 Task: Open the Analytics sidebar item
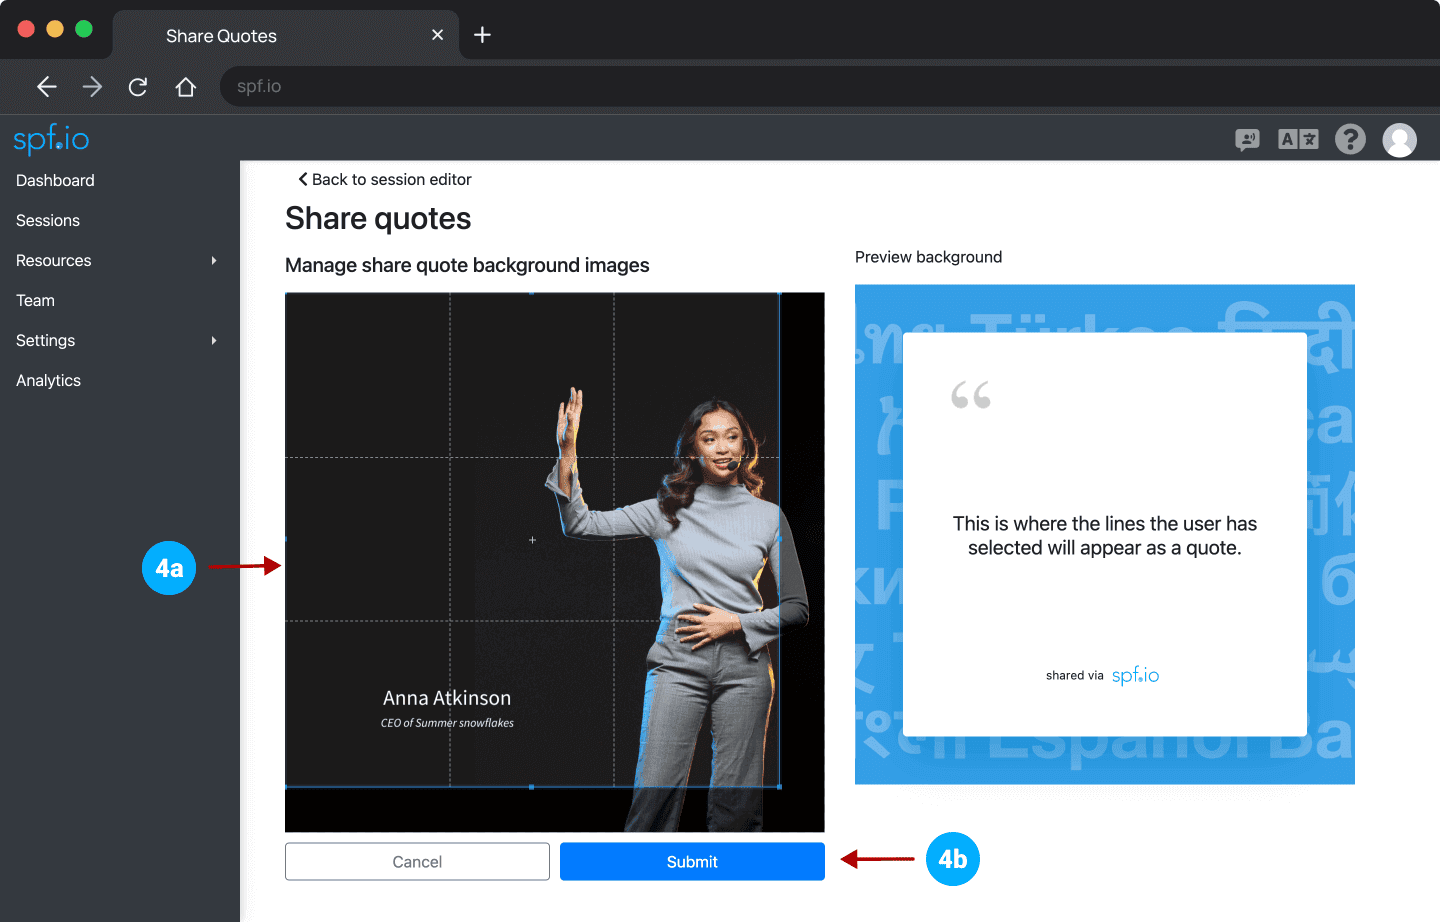(x=48, y=381)
